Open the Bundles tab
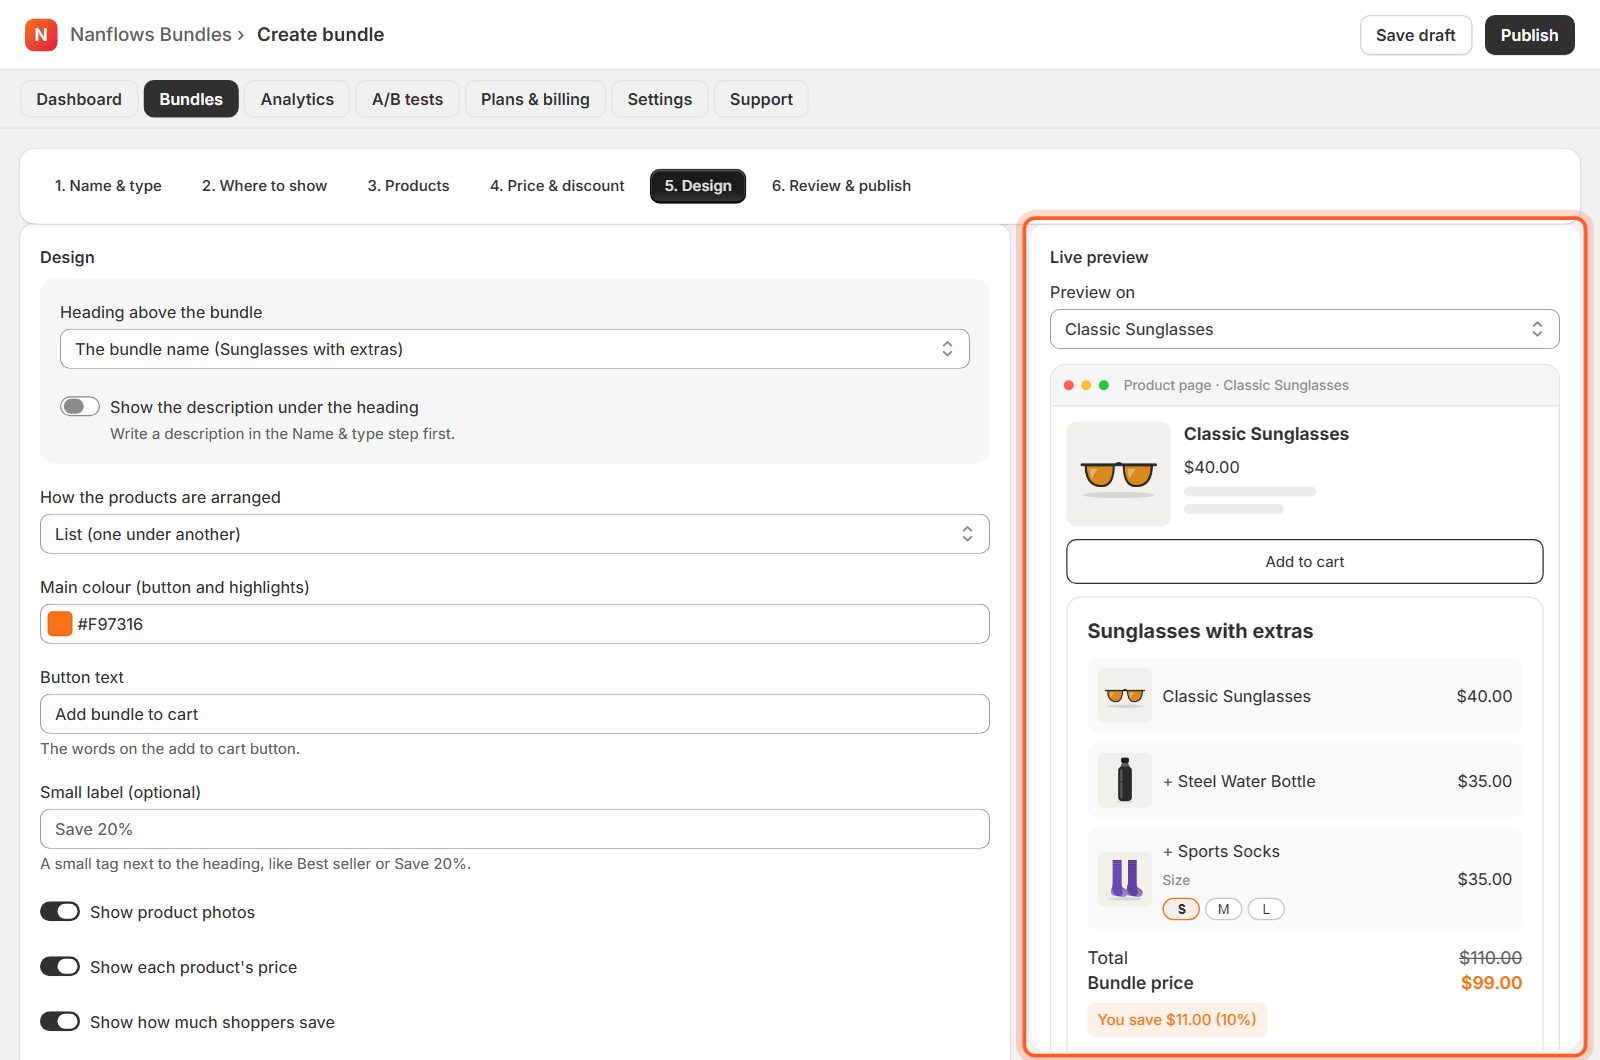 191,99
